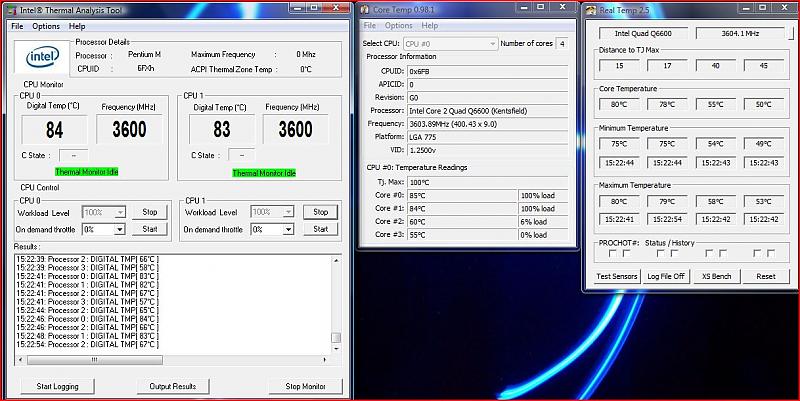Start CPU 0 on demand throttle
800x401 pixels.
(x=150, y=230)
